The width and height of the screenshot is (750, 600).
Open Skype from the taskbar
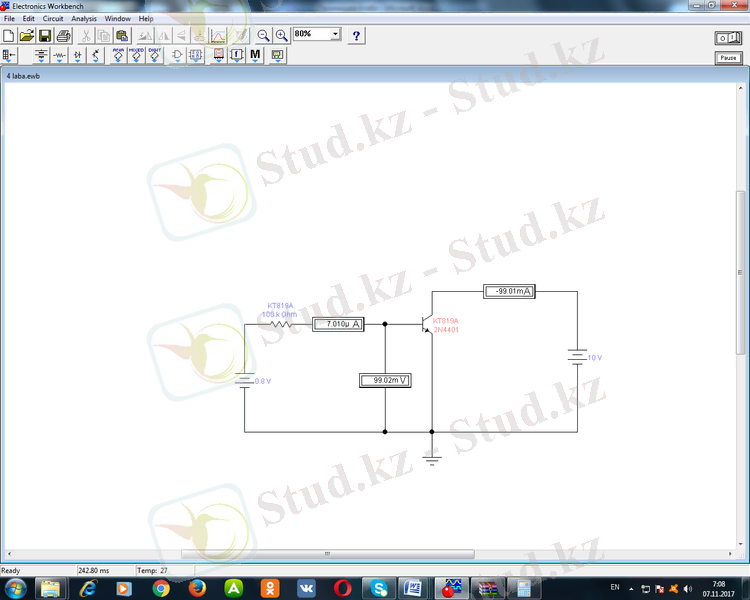point(379,588)
